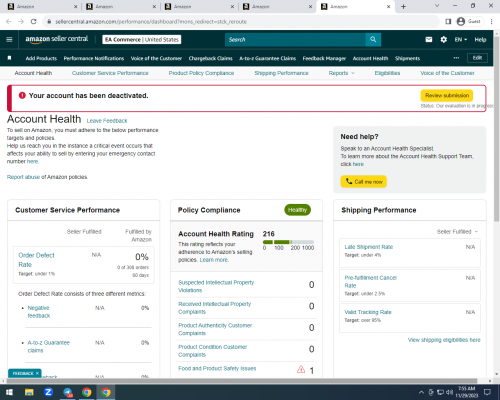The height and width of the screenshot is (400, 500).
Task: Click the Amazon Seller Central logo
Action: (x=57, y=39)
